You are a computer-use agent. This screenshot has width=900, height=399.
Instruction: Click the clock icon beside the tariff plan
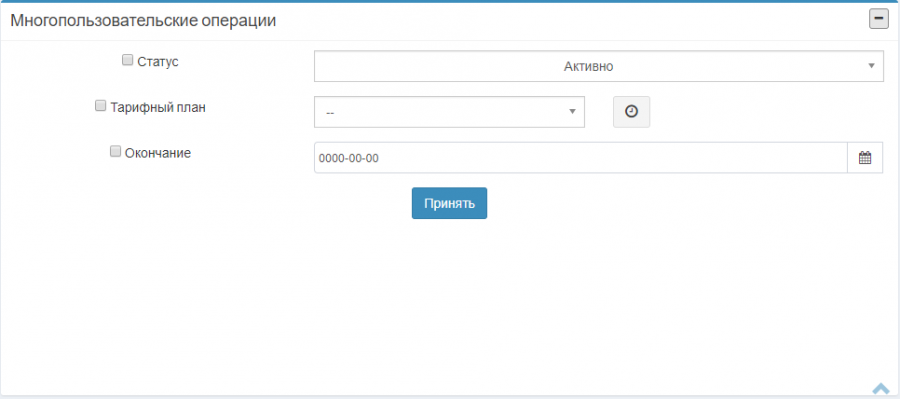pos(631,111)
